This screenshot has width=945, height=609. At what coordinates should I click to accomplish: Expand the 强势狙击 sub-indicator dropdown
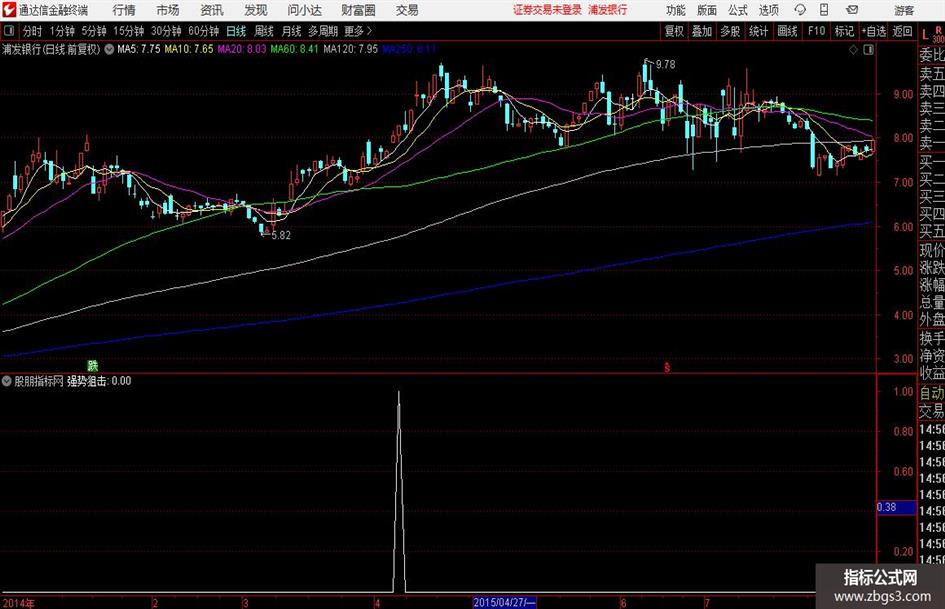point(7,381)
